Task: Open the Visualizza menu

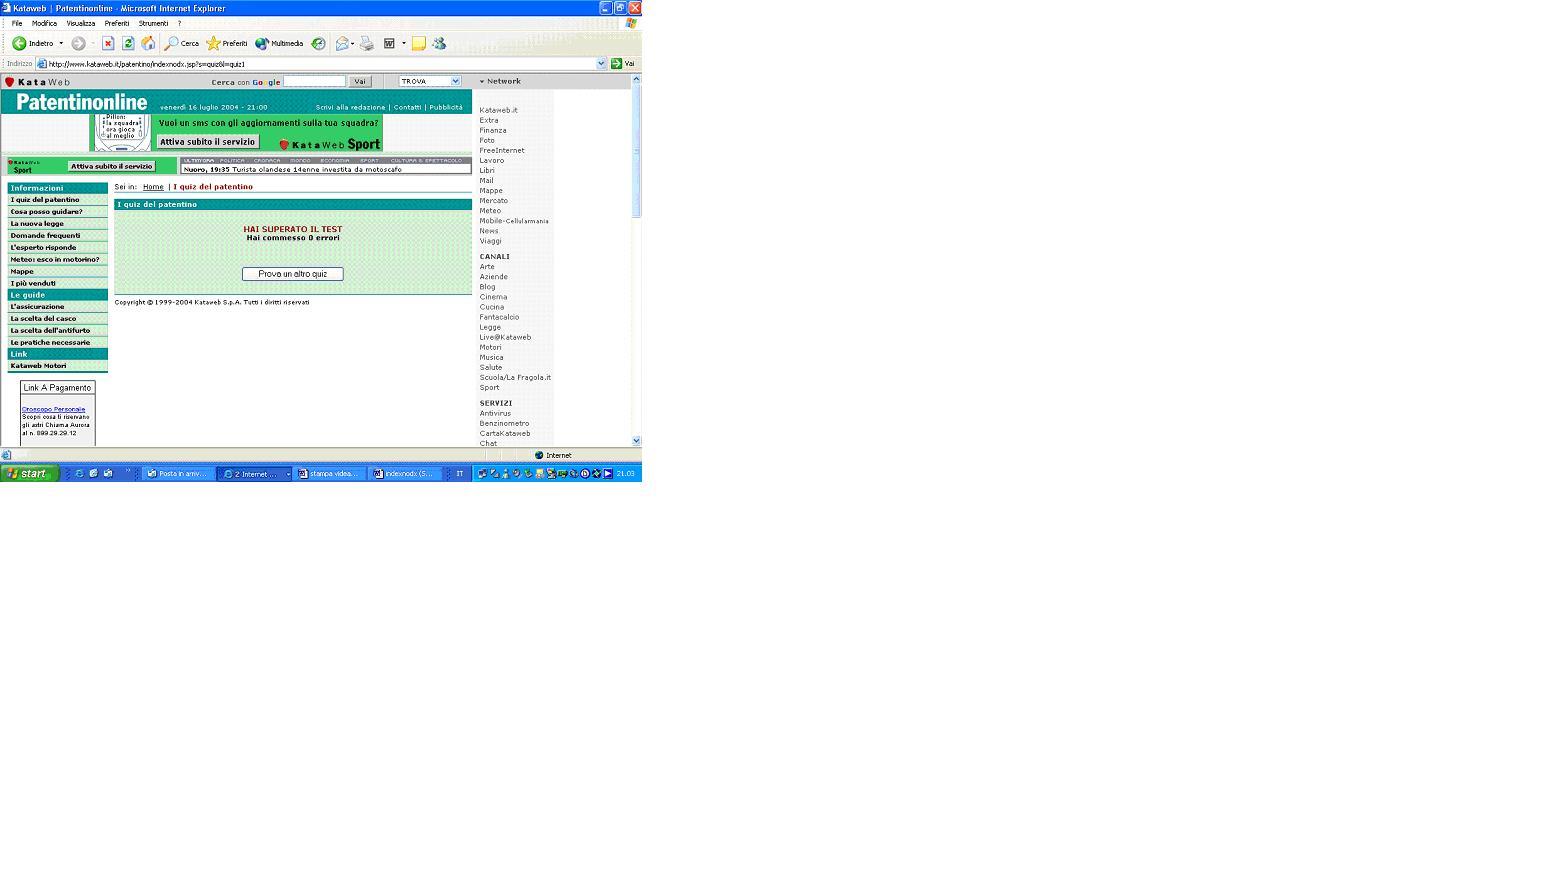Action: [81, 23]
